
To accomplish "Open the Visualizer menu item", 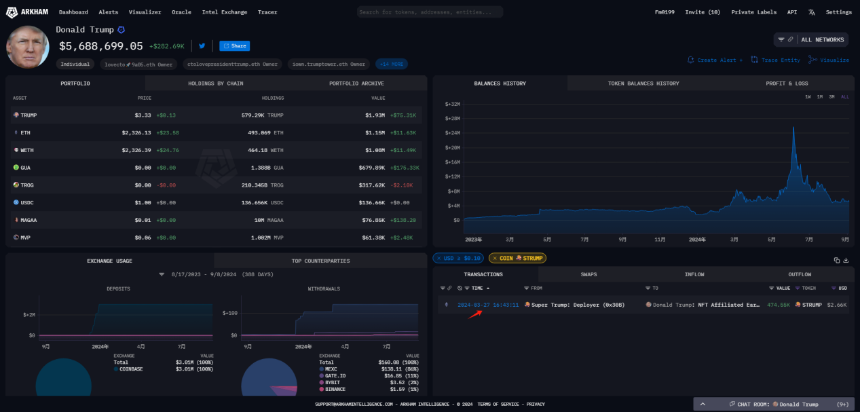I will click(x=145, y=12).
